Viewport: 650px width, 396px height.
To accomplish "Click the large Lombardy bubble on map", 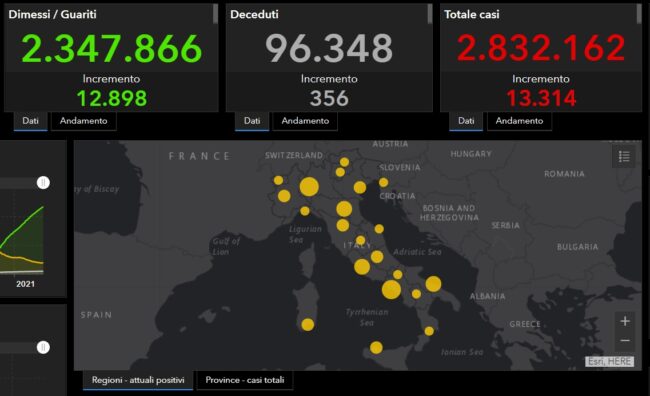I will tap(309, 187).
